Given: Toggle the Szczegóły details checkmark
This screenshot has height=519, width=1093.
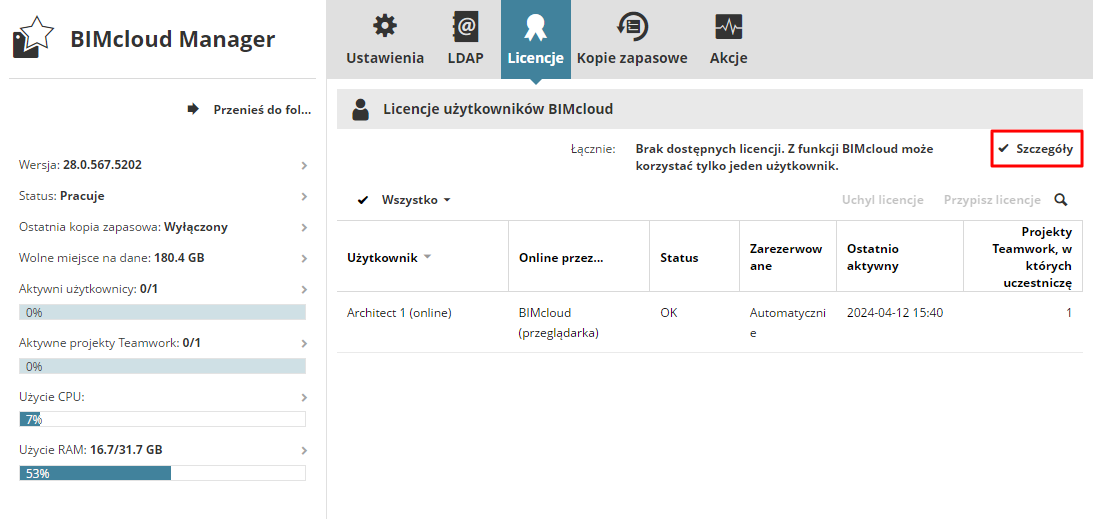Looking at the screenshot, I should pyautogui.click(x=1003, y=148).
